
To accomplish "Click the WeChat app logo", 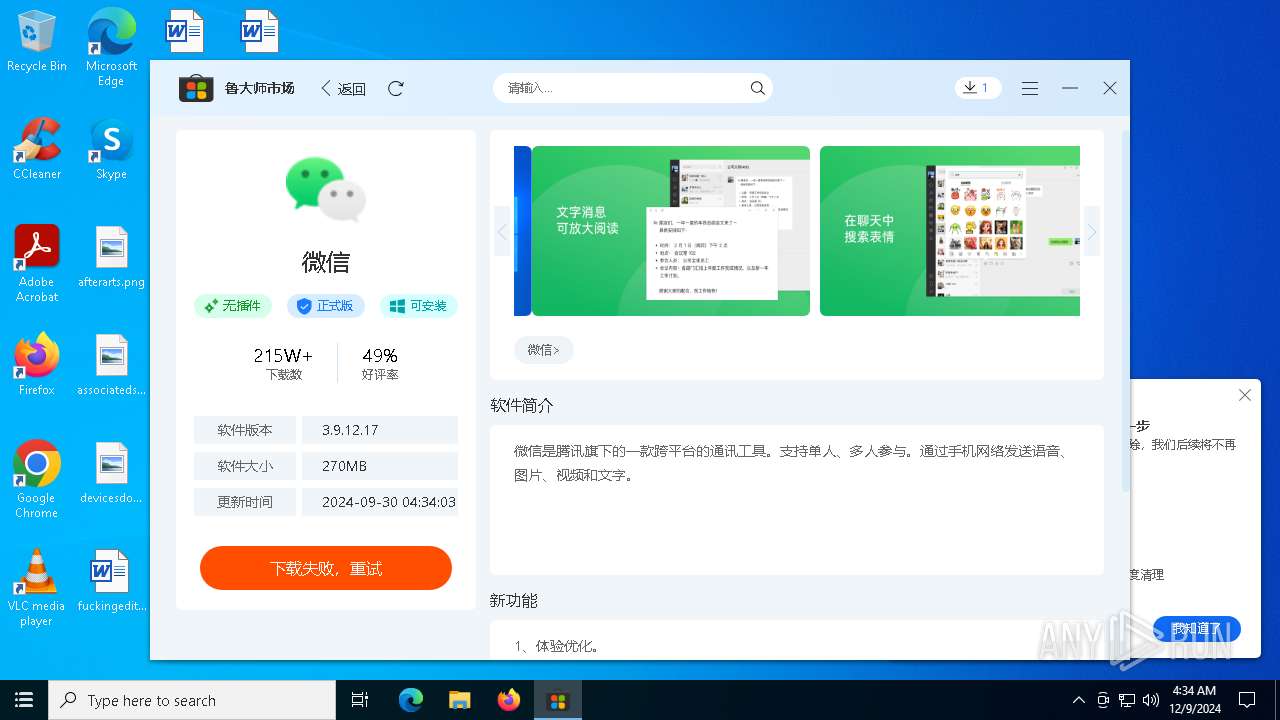I will 326,188.
